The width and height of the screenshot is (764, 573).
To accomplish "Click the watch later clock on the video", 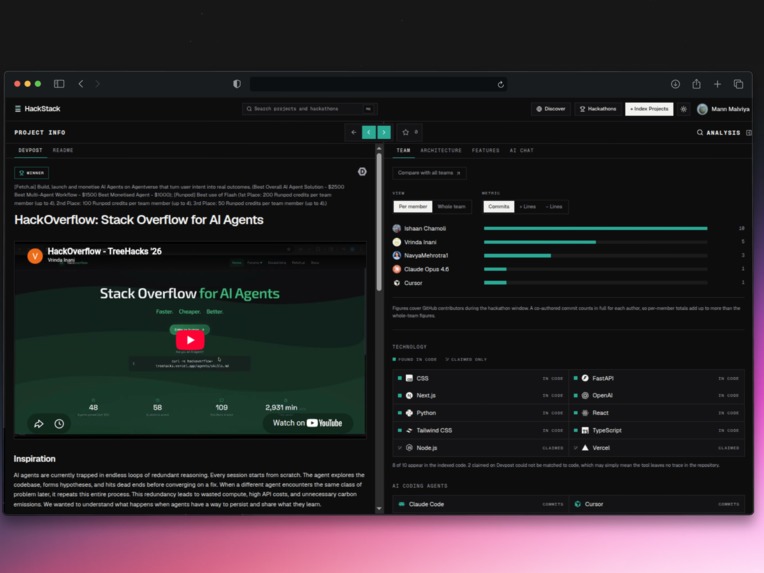I will point(59,424).
